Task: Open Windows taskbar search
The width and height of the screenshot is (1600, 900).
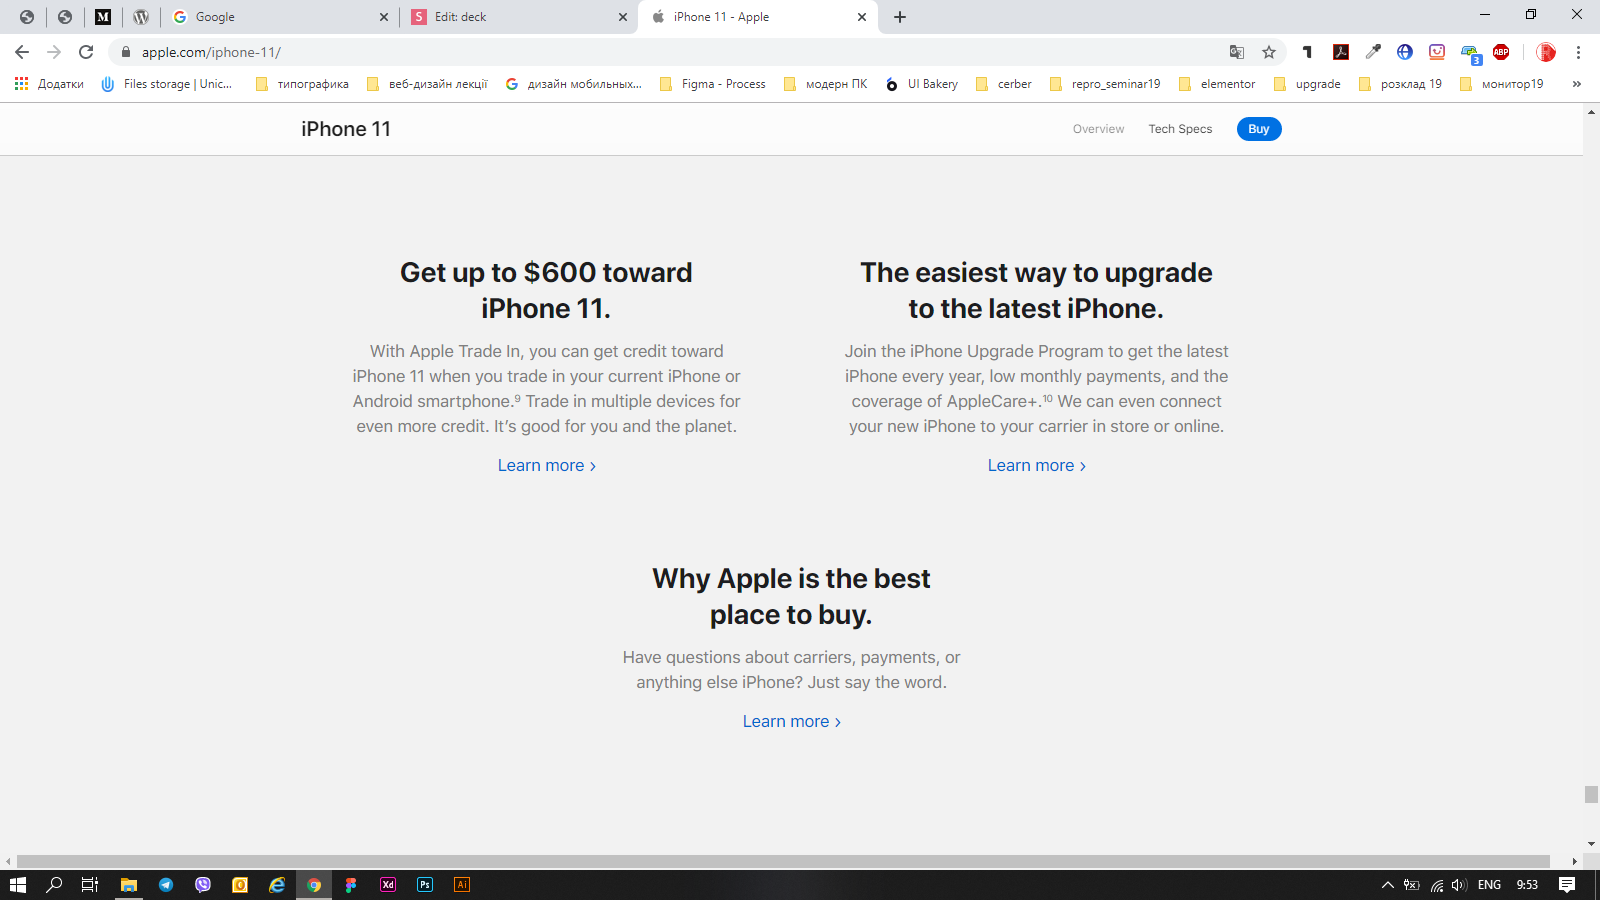Action: pos(54,885)
